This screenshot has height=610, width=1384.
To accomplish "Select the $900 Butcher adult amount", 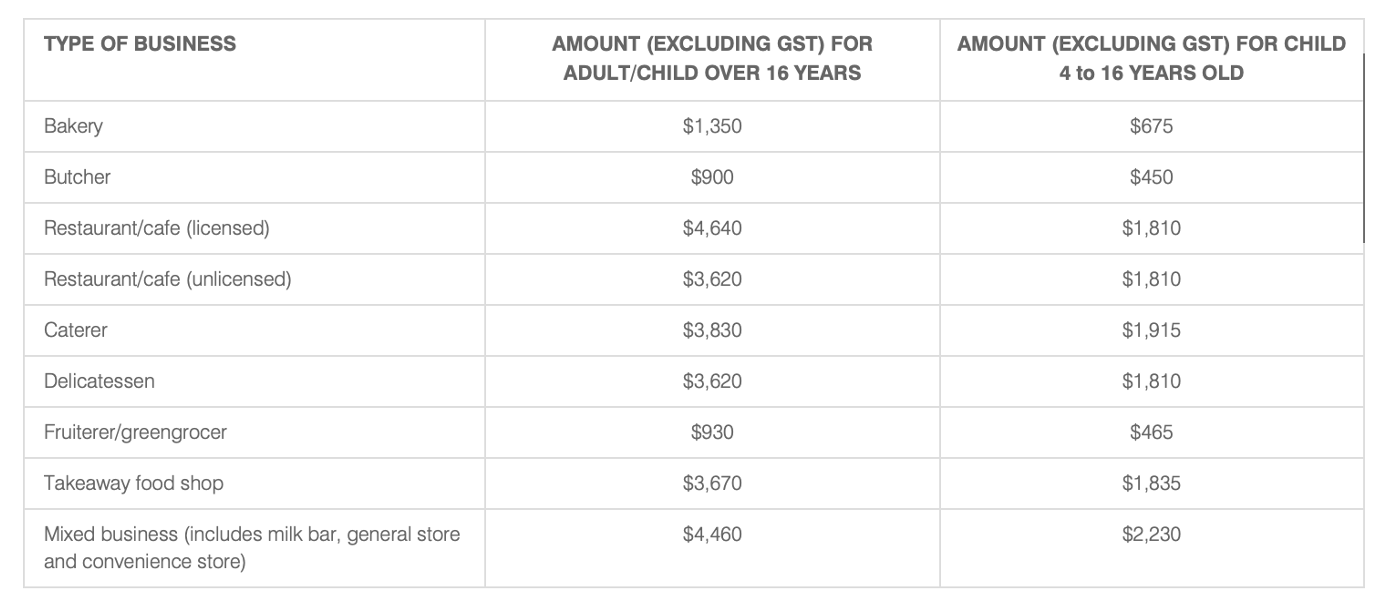I will [x=712, y=177].
